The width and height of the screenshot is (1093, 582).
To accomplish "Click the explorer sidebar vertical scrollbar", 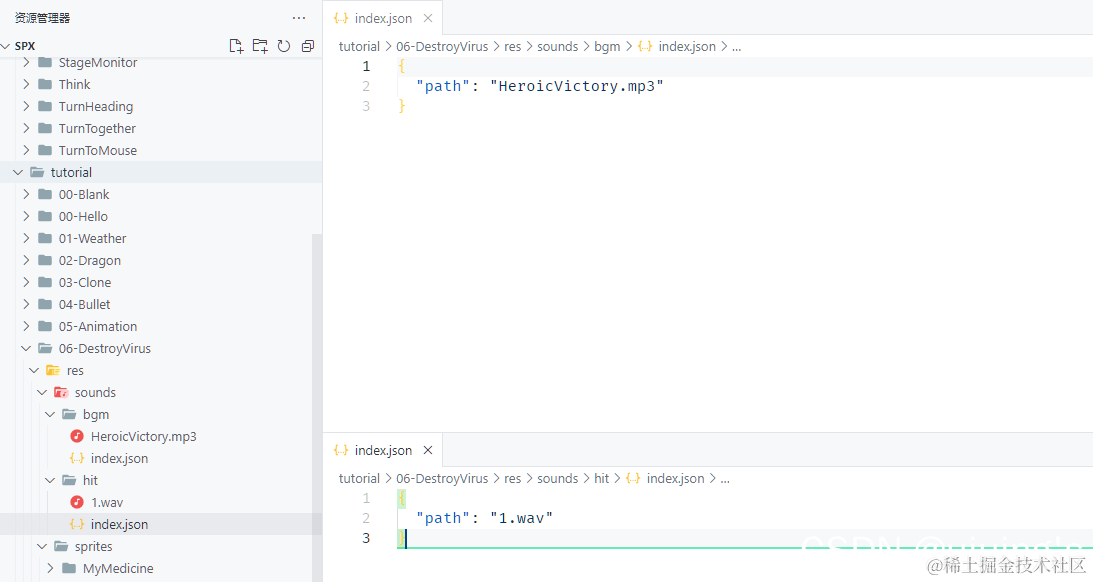I will click(316, 407).
